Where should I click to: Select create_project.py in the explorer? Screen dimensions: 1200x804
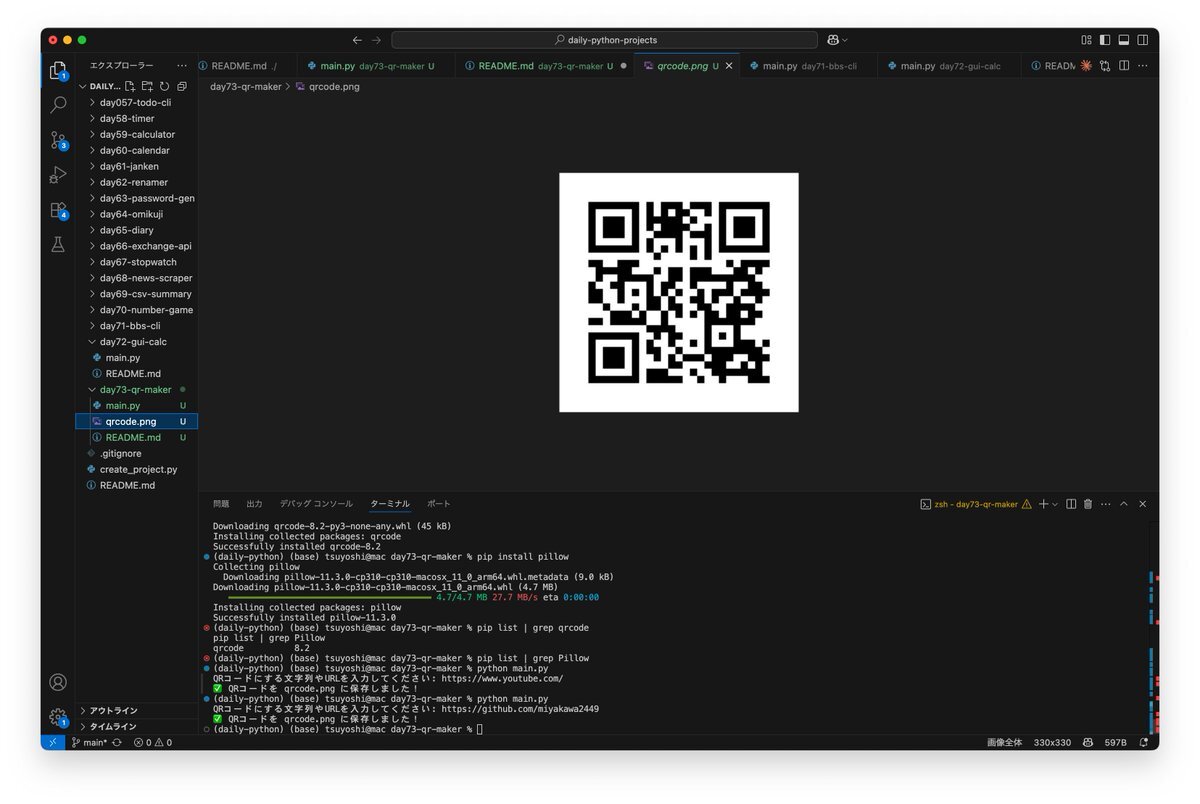pos(137,469)
